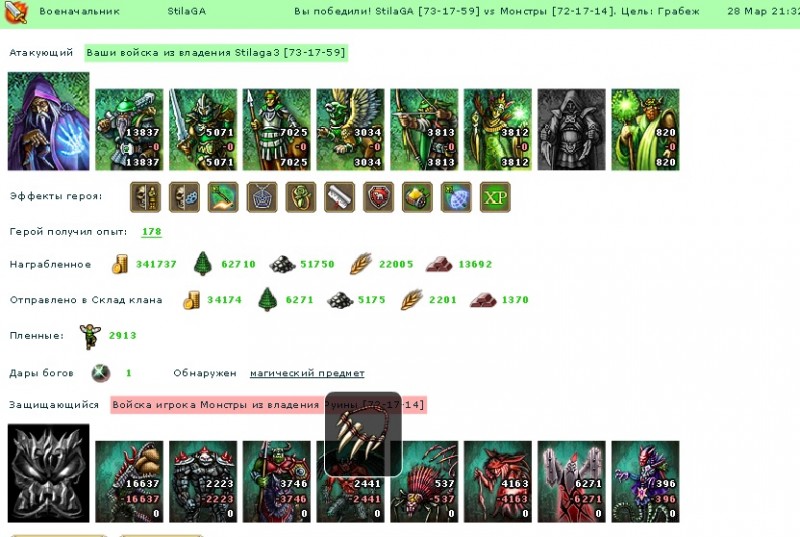Click the captives fairy icon

coord(90,336)
